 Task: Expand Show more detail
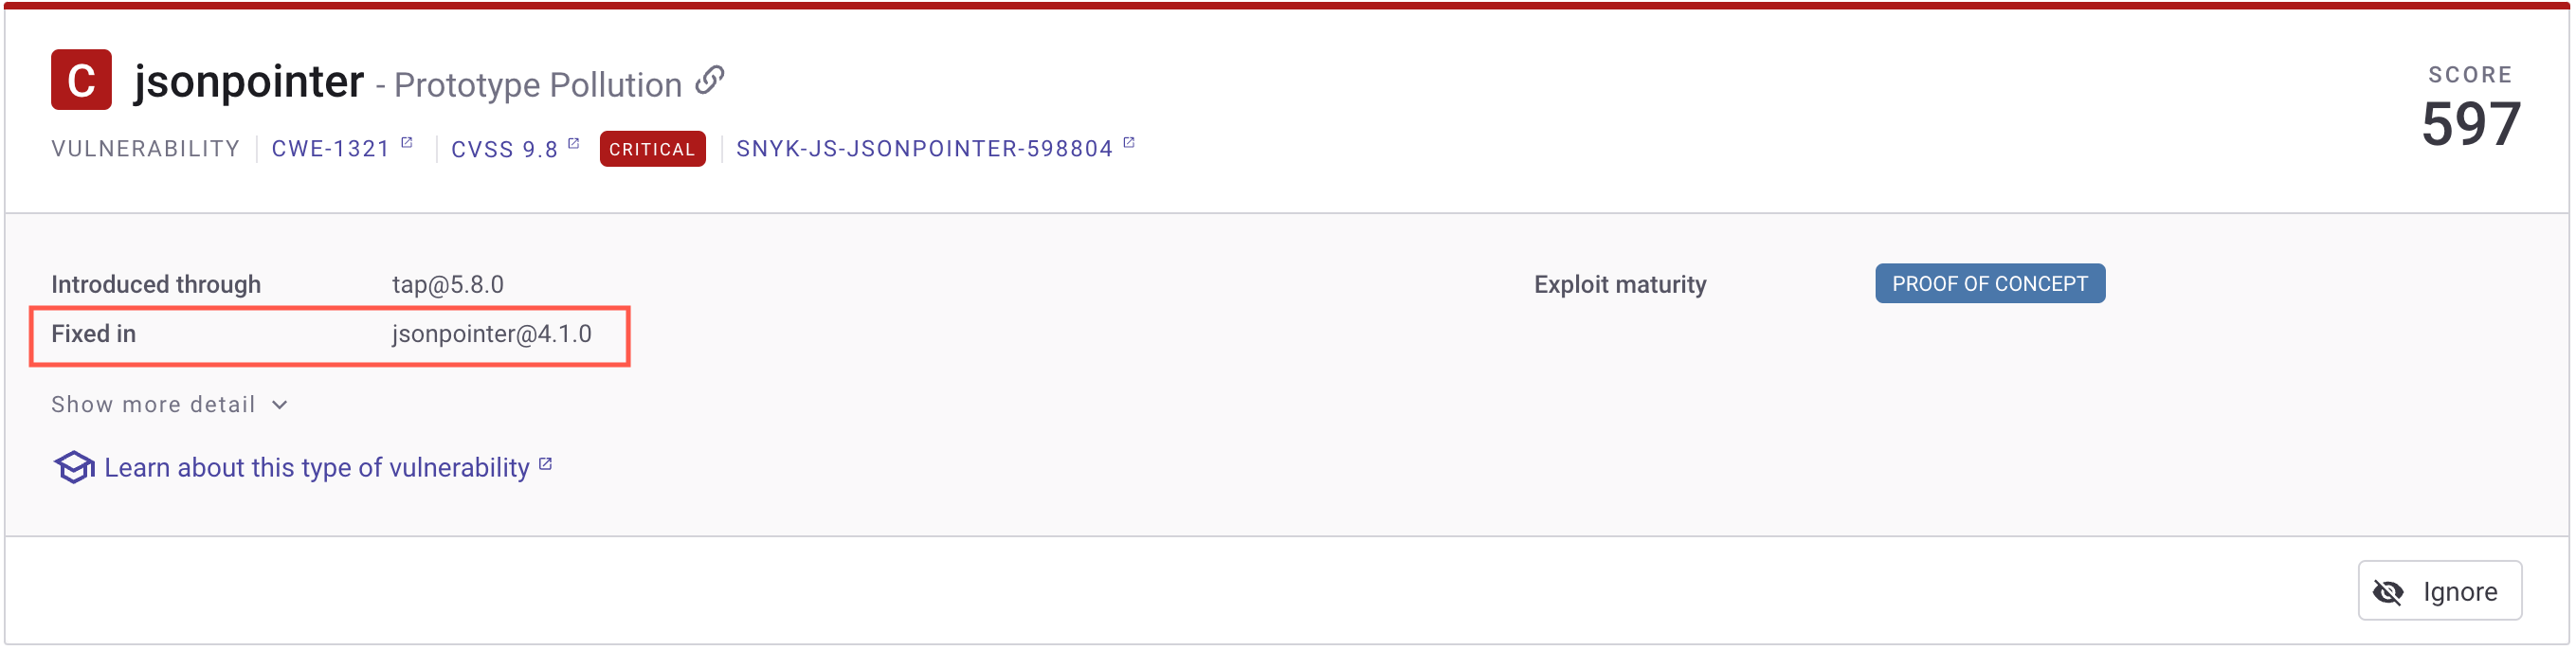pyautogui.click(x=154, y=404)
